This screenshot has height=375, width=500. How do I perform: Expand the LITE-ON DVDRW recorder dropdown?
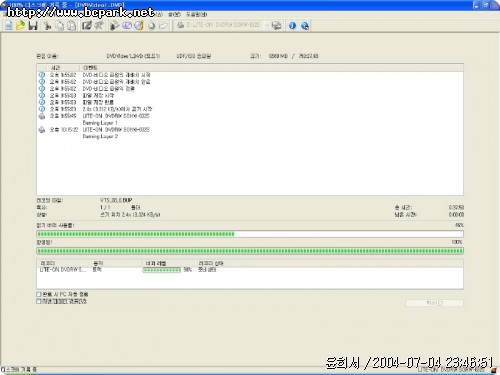pyautogui.click(x=266, y=25)
